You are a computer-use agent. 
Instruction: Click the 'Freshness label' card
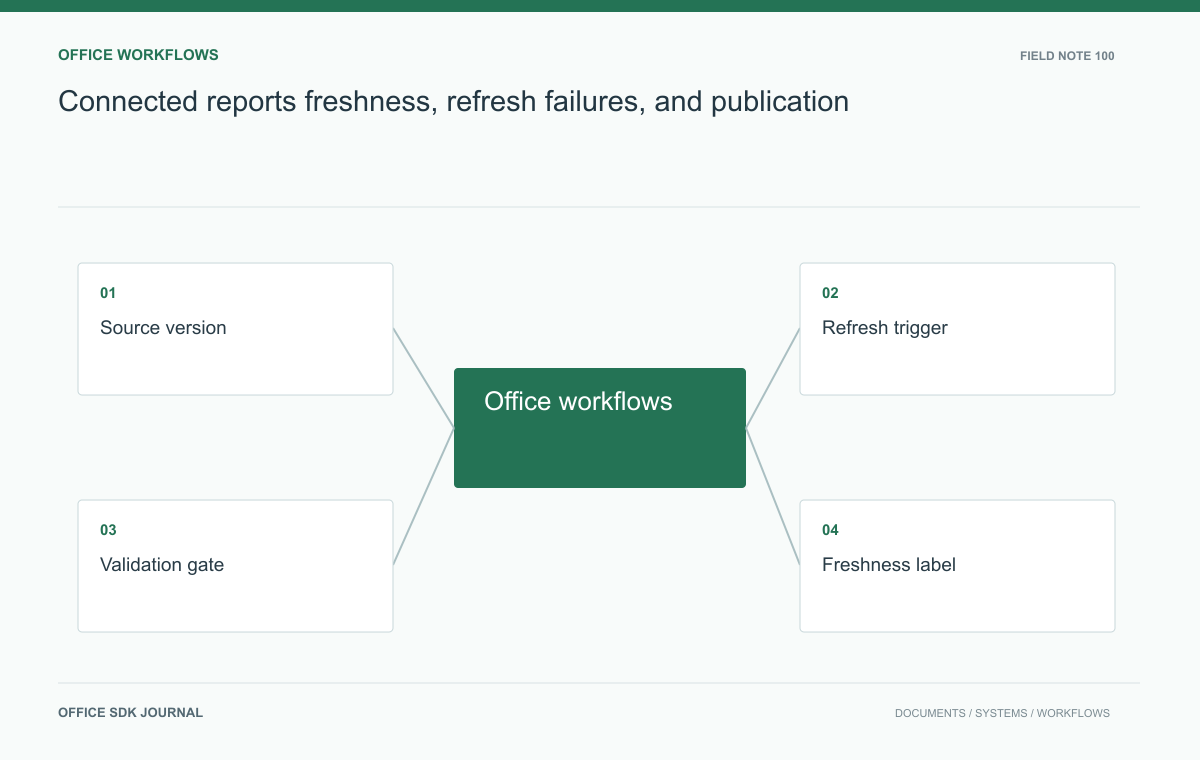957,566
